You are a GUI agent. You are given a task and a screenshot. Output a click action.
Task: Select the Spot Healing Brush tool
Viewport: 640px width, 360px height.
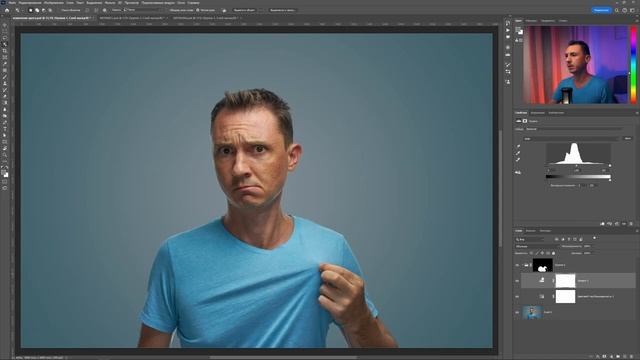[x=5, y=70]
